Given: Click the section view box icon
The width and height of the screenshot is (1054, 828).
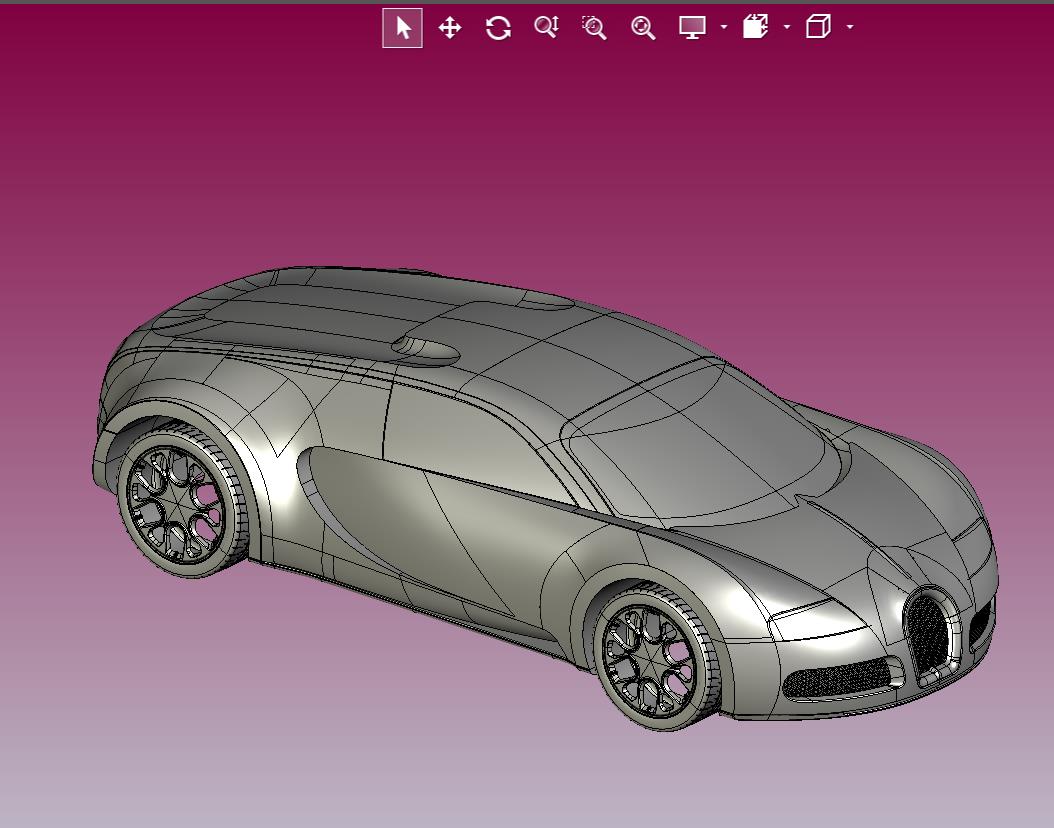Looking at the screenshot, I should pyautogui.click(x=756, y=27).
